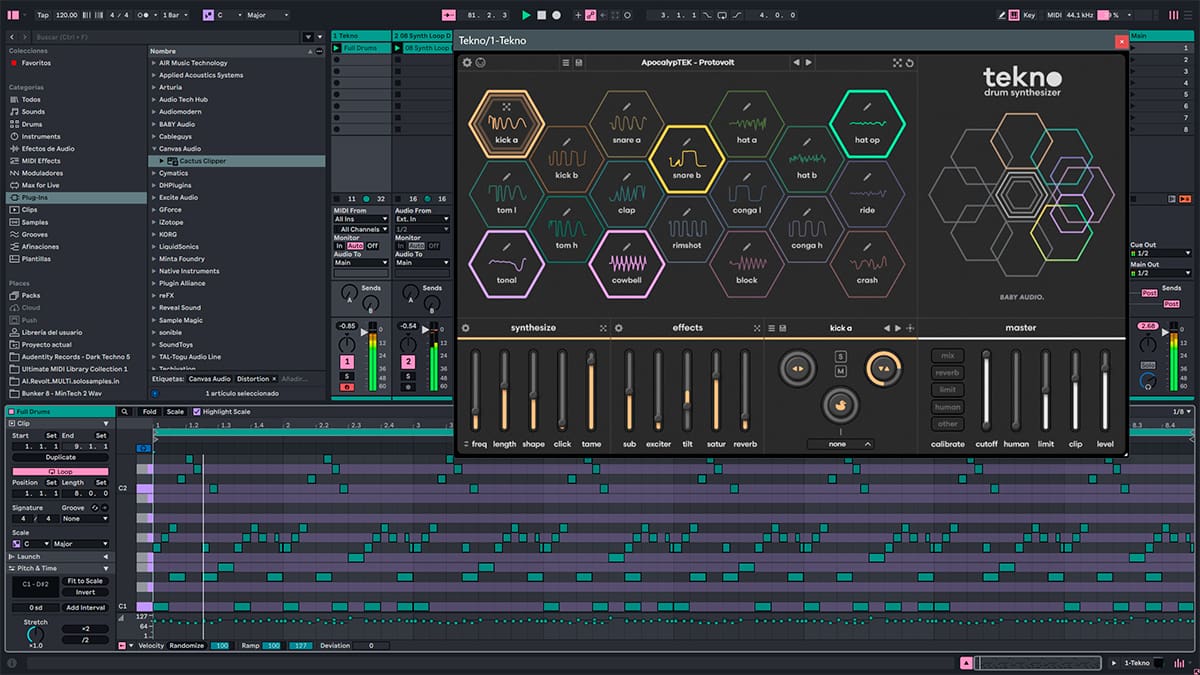Solo kick a with the S button
Image resolution: width=1200 pixels, height=675 pixels.
click(841, 356)
